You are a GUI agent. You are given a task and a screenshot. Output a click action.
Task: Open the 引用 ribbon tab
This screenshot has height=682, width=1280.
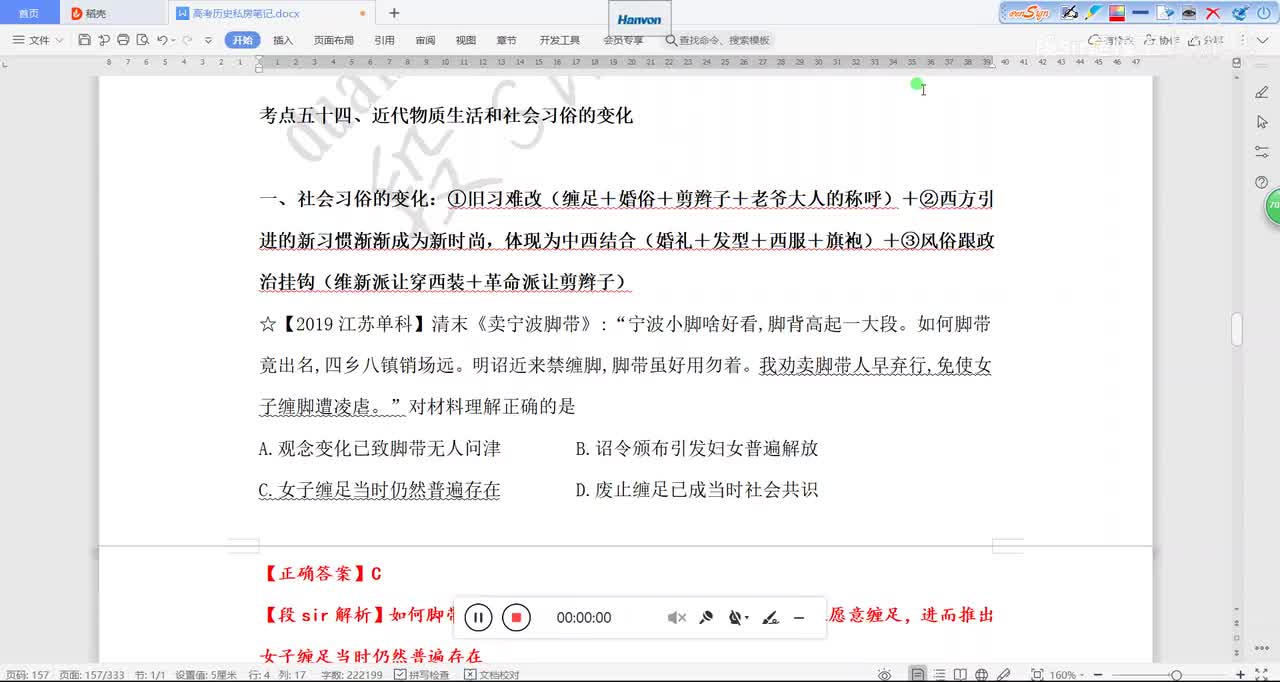[x=384, y=40]
